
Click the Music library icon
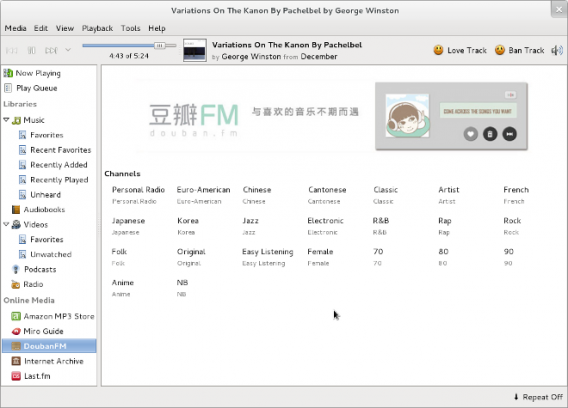[16, 120]
